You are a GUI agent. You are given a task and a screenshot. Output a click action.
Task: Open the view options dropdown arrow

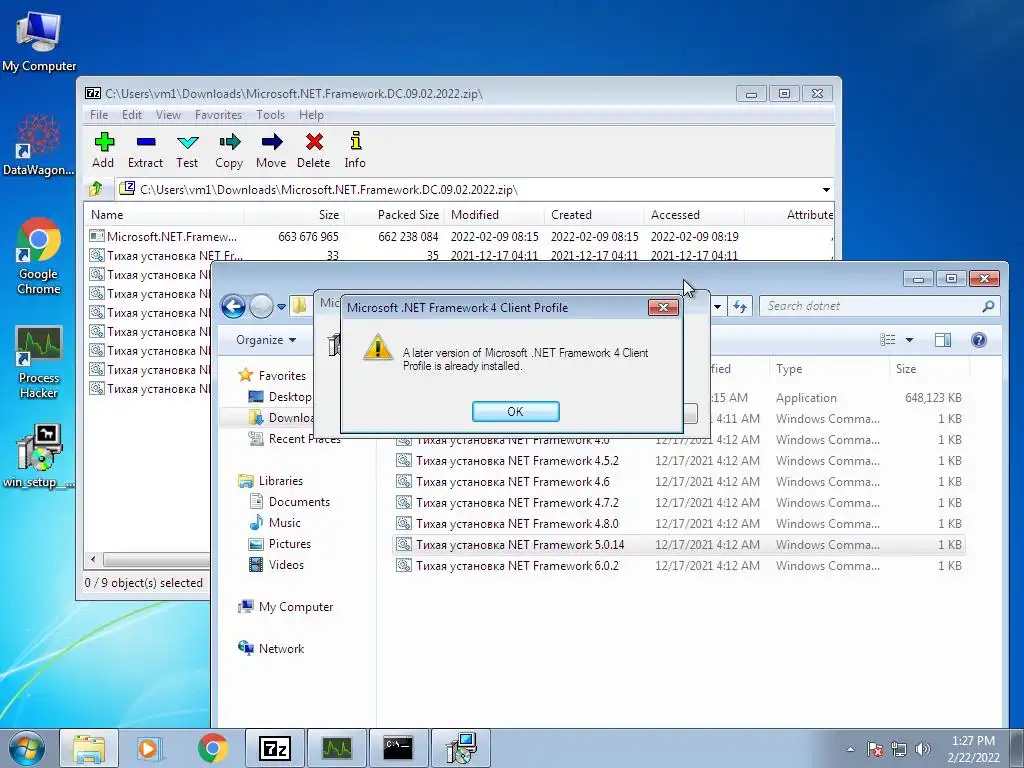tap(909, 340)
